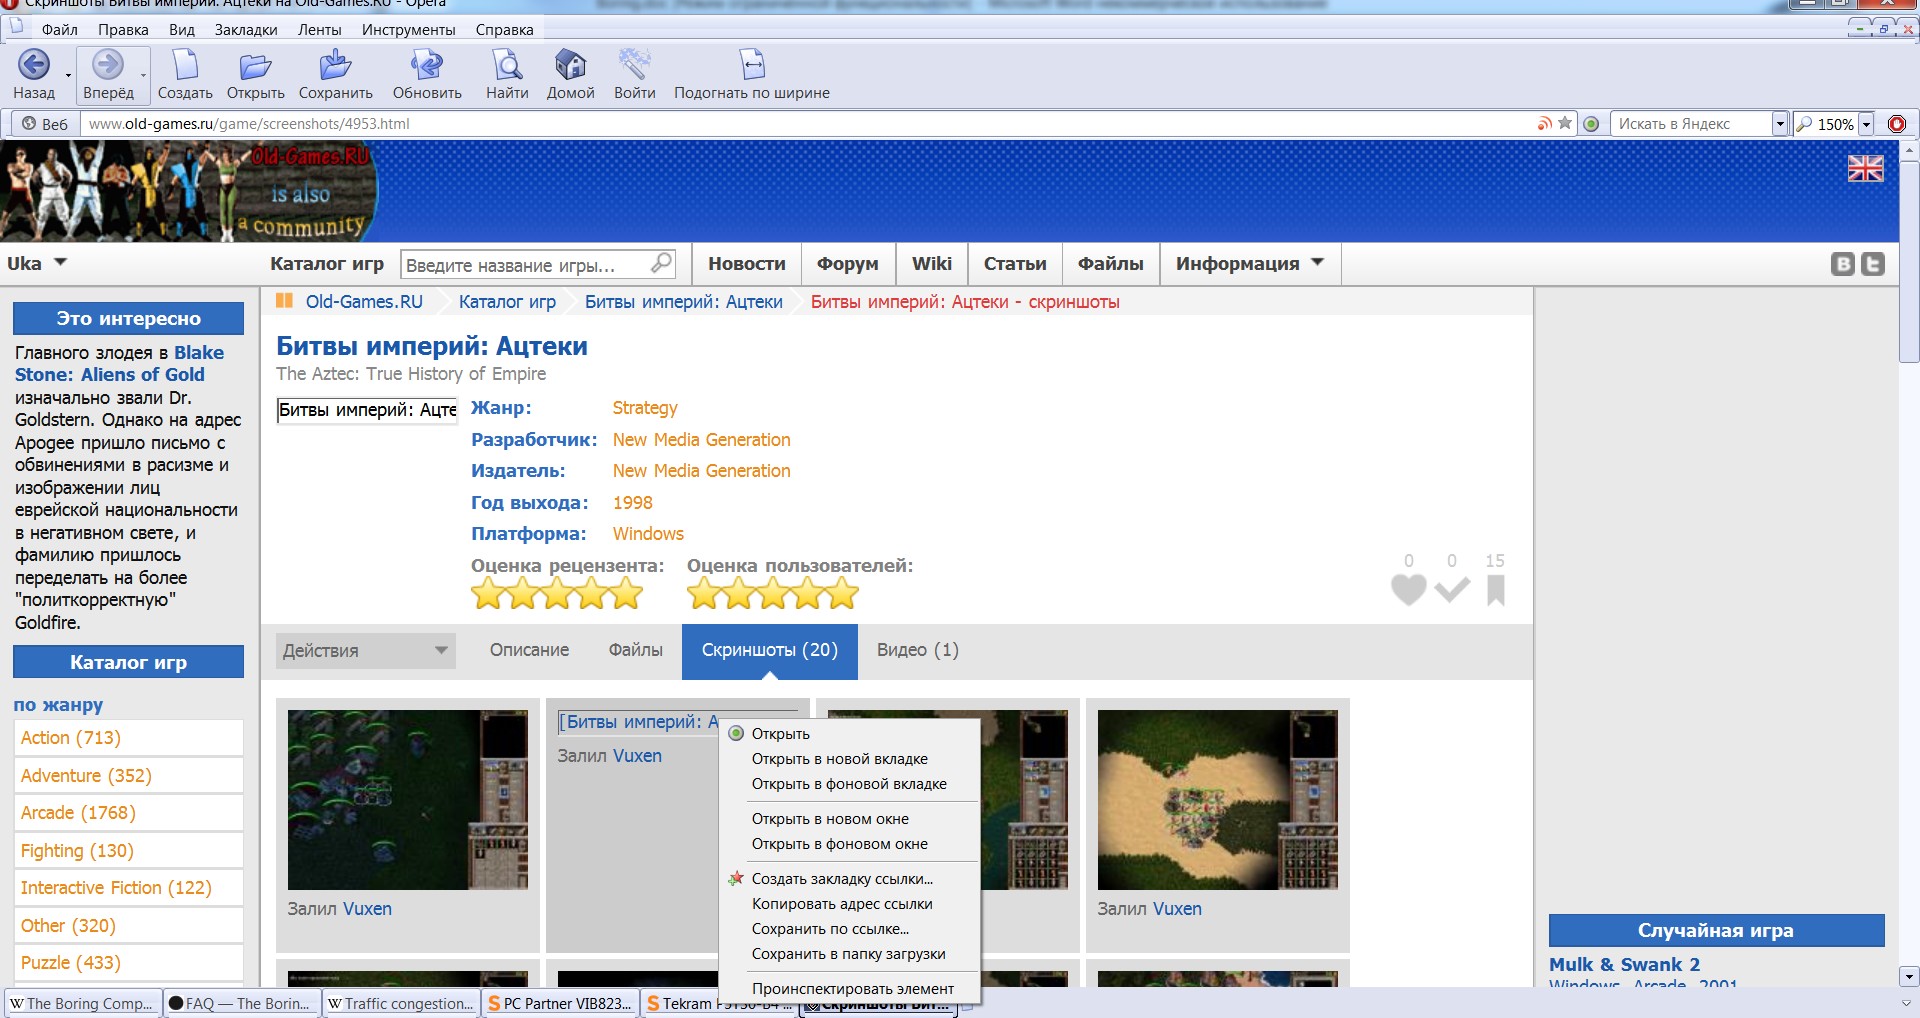
Task: Click the Find (Найти) toolbar icon
Action: [x=507, y=66]
